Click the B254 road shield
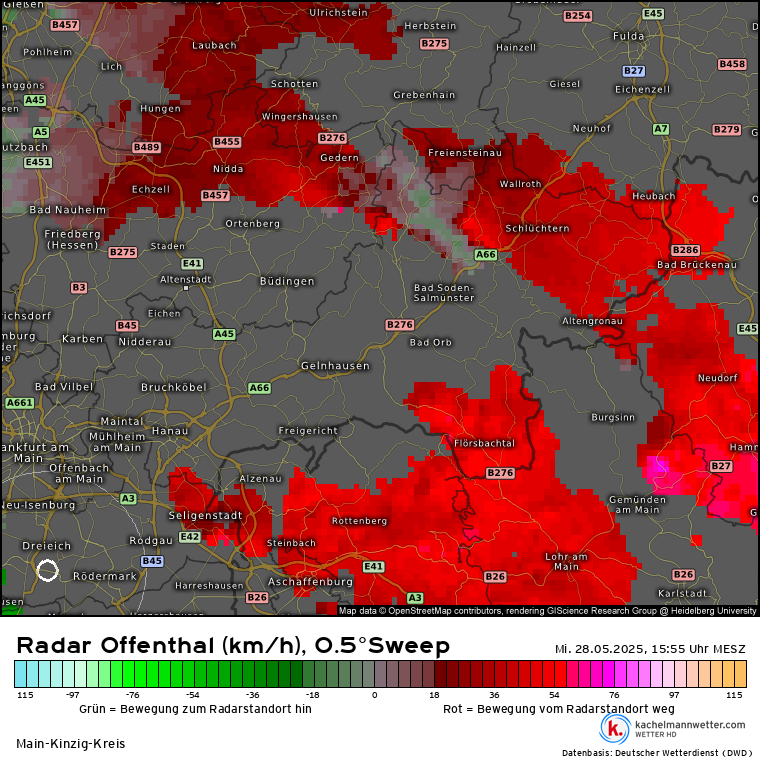 click(x=578, y=16)
